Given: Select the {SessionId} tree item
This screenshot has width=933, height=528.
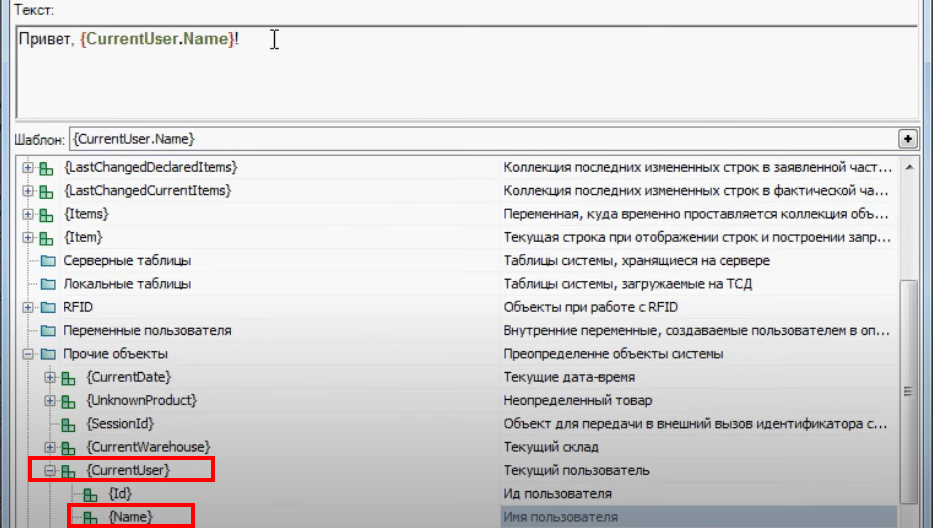Looking at the screenshot, I should point(120,423).
